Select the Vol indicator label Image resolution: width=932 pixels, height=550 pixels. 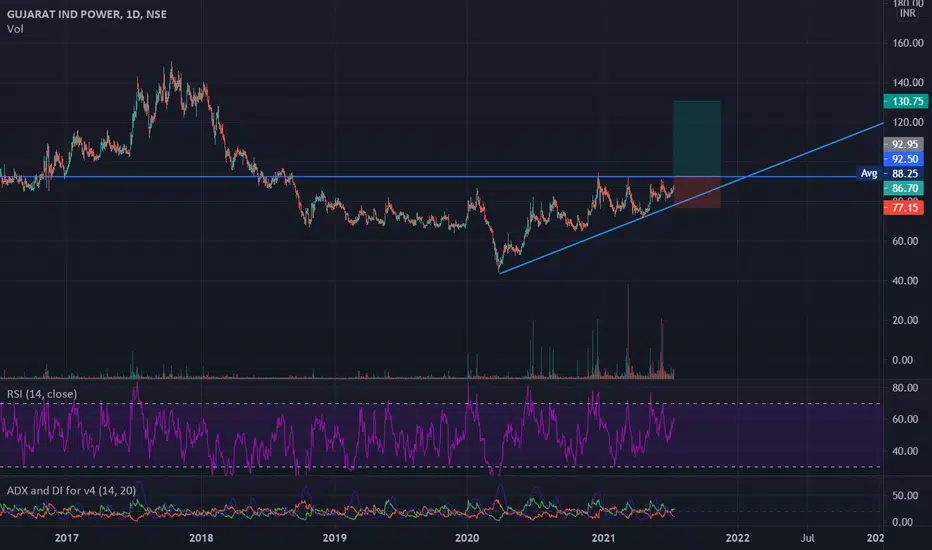(15, 29)
